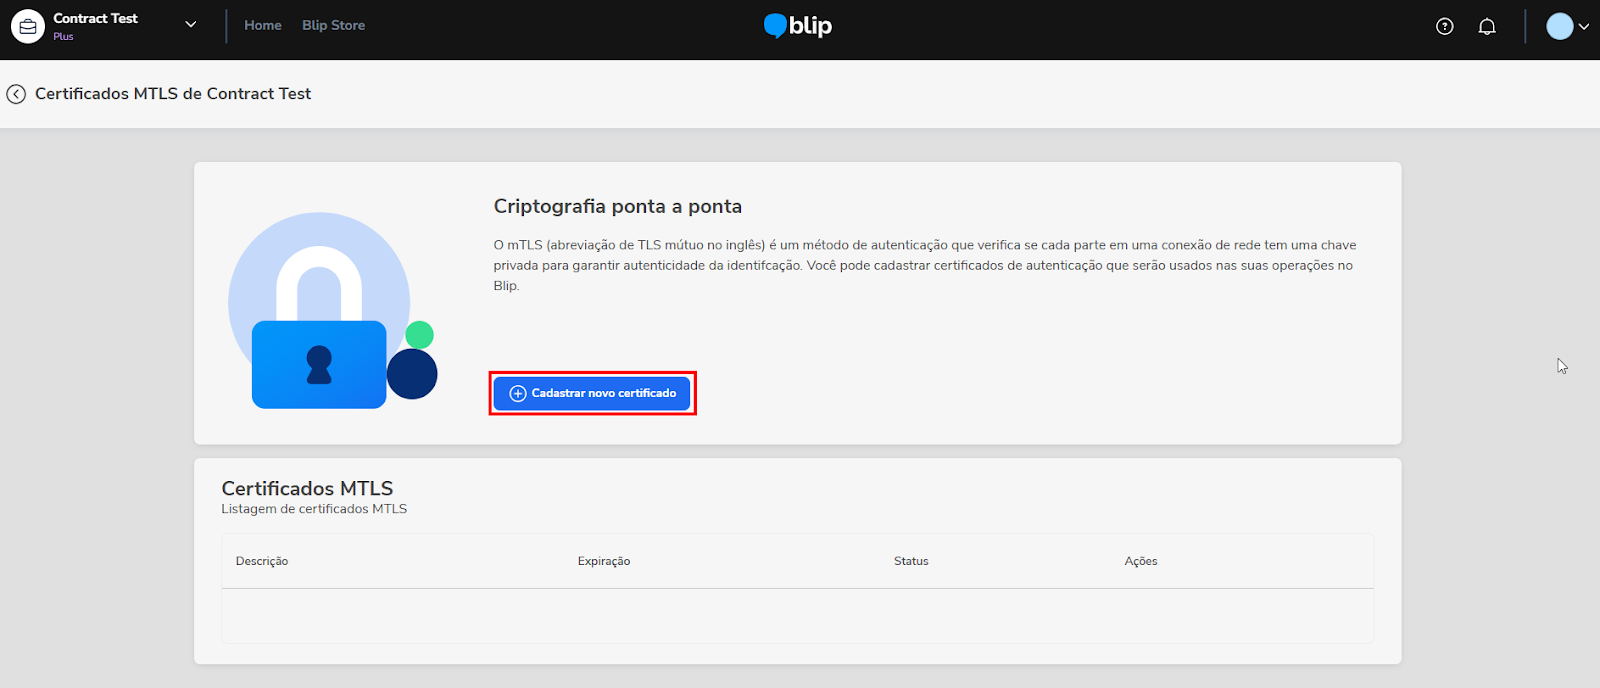Open the notifications bell icon
1600x688 pixels.
pos(1487,27)
